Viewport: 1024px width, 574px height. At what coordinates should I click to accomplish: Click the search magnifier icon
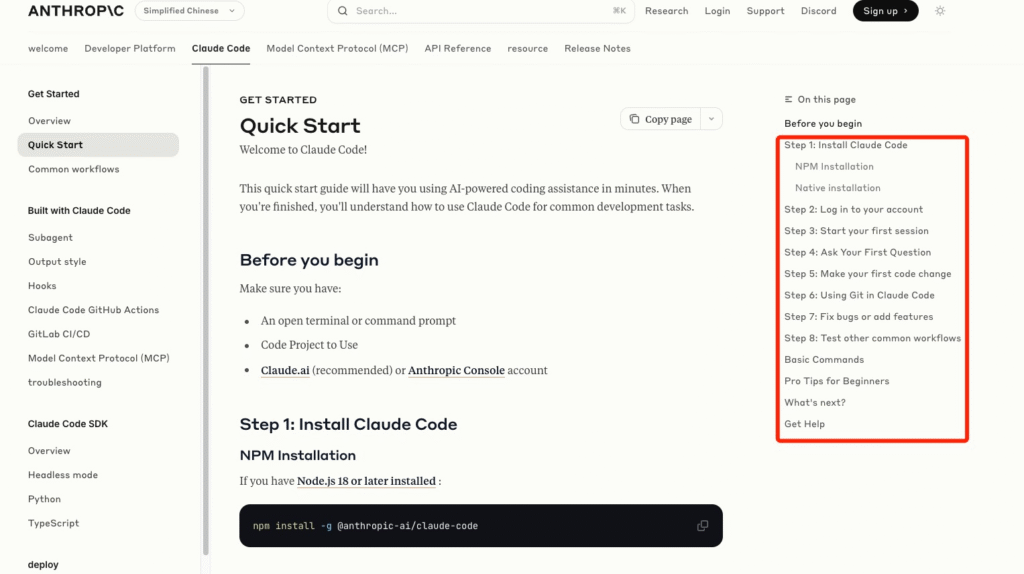(x=343, y=11)
